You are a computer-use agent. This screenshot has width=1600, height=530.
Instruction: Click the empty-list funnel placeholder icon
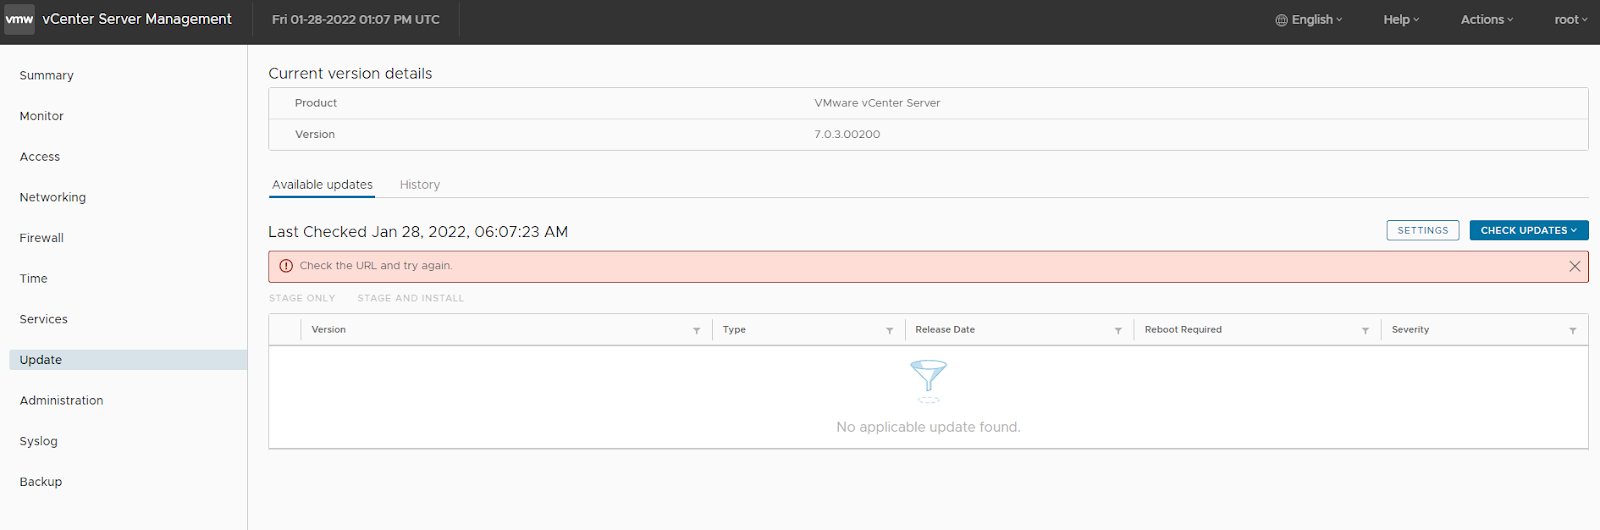click(x=928, y=381)
